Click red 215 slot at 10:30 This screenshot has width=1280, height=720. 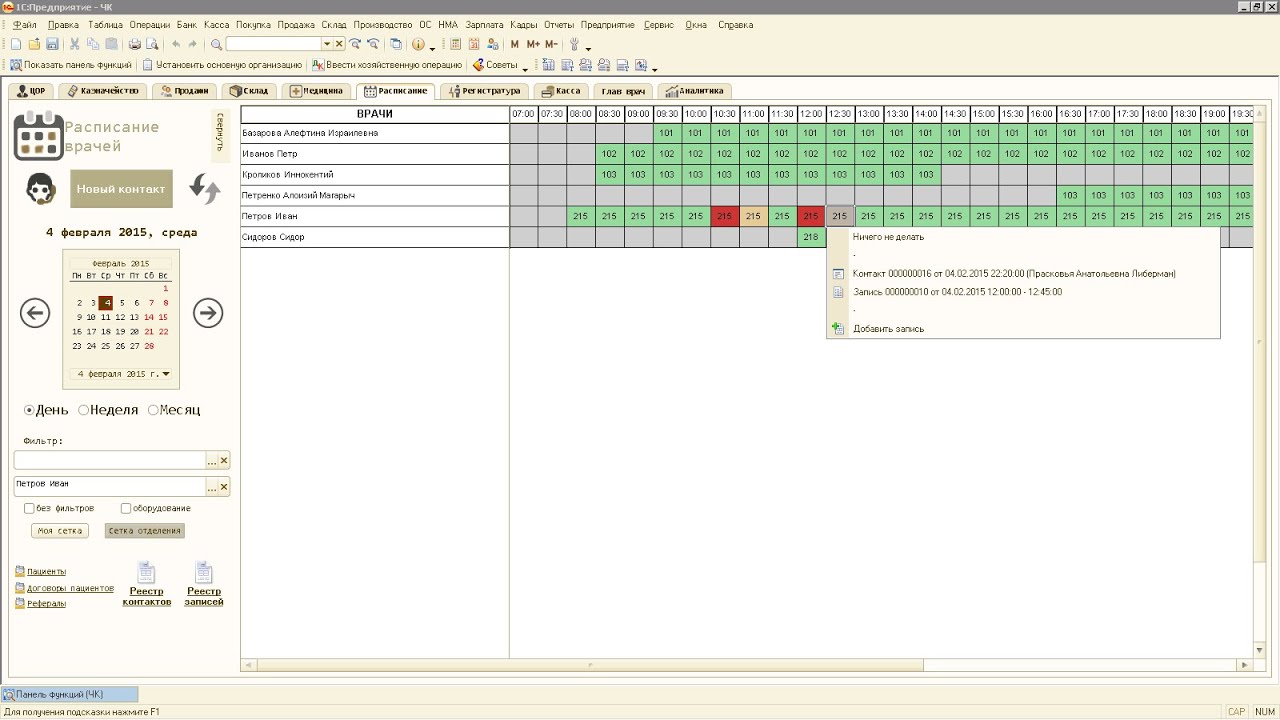click(x=725, y=216)
